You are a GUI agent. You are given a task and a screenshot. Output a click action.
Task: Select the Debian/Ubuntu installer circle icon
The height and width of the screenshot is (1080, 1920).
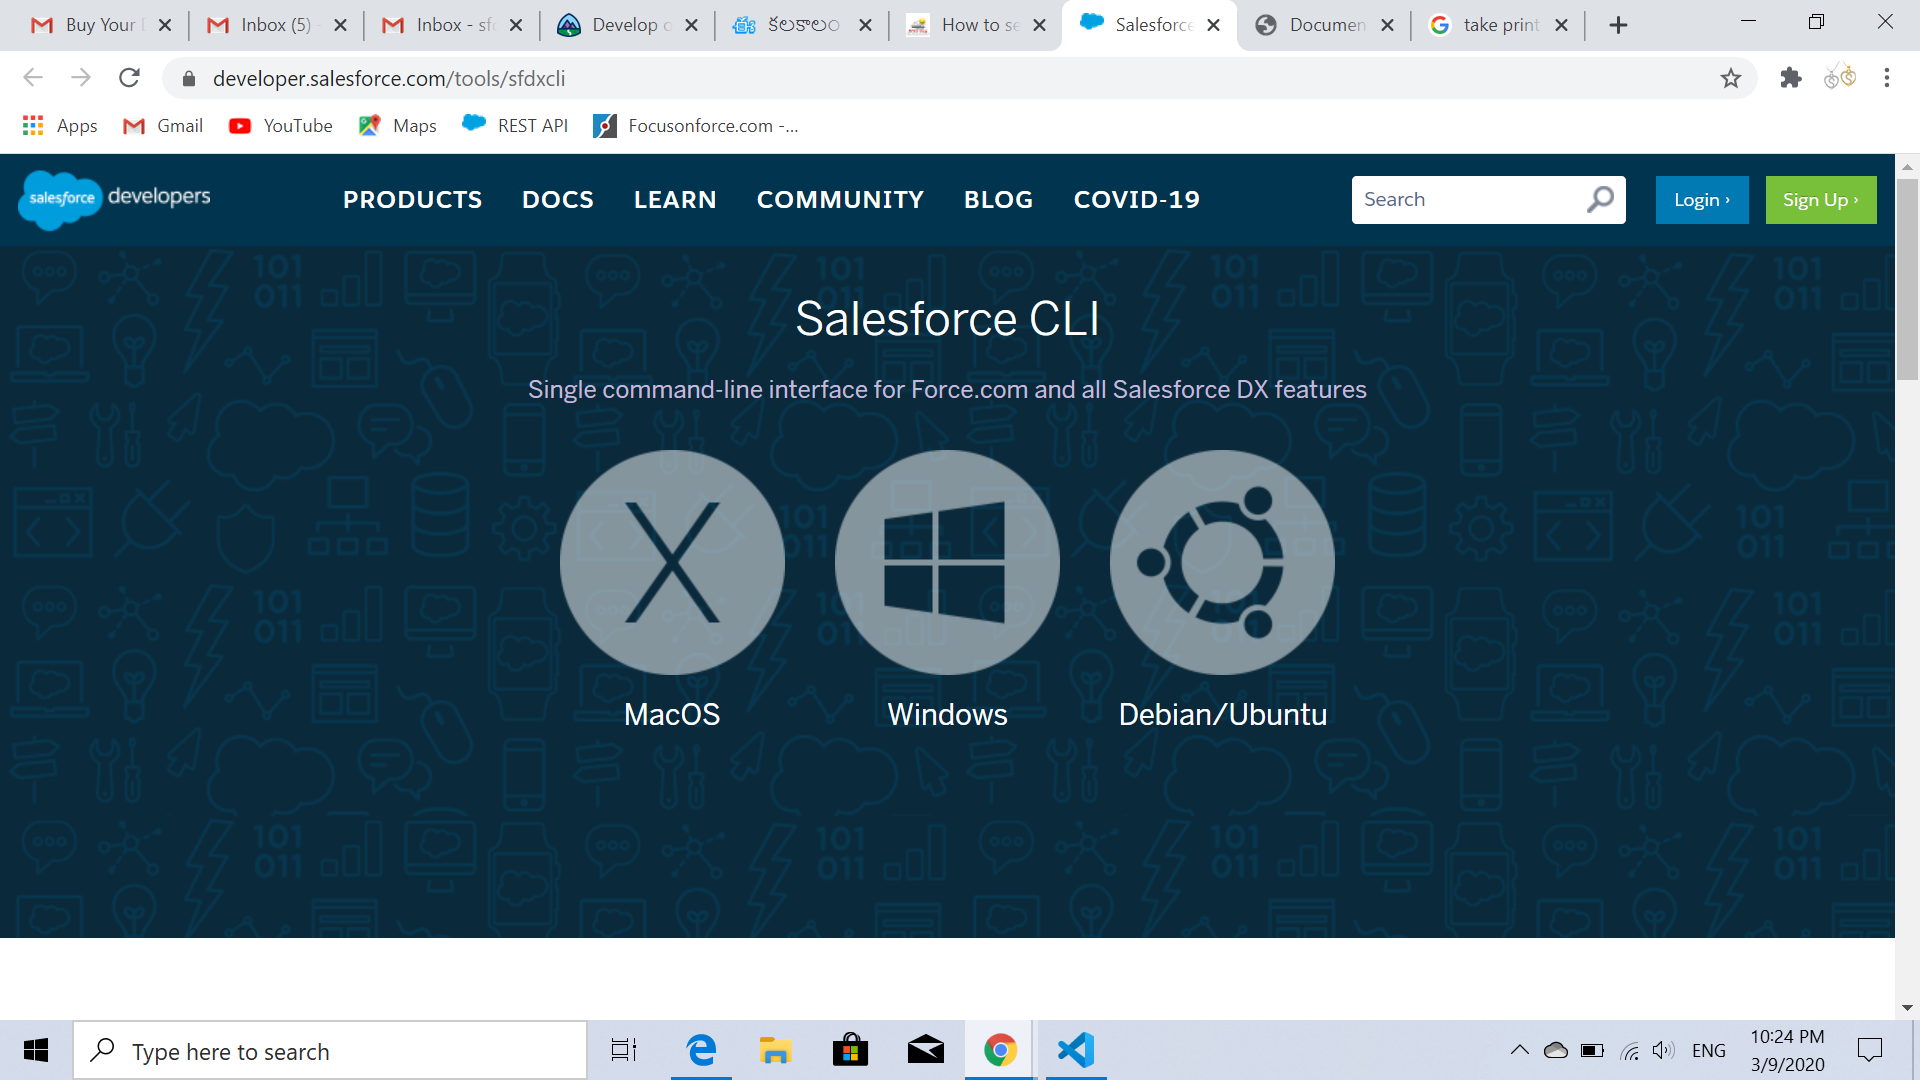click(x=1222, y=562)
